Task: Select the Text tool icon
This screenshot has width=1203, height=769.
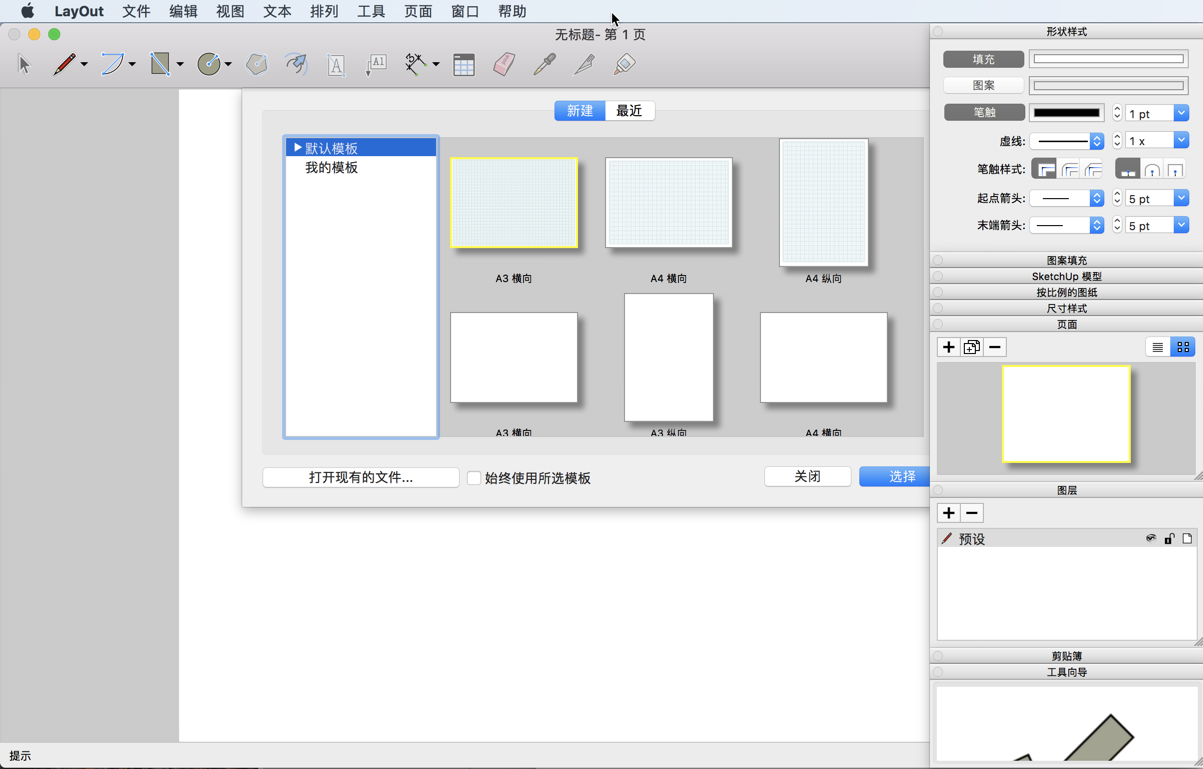Action: tap(336, 65)
